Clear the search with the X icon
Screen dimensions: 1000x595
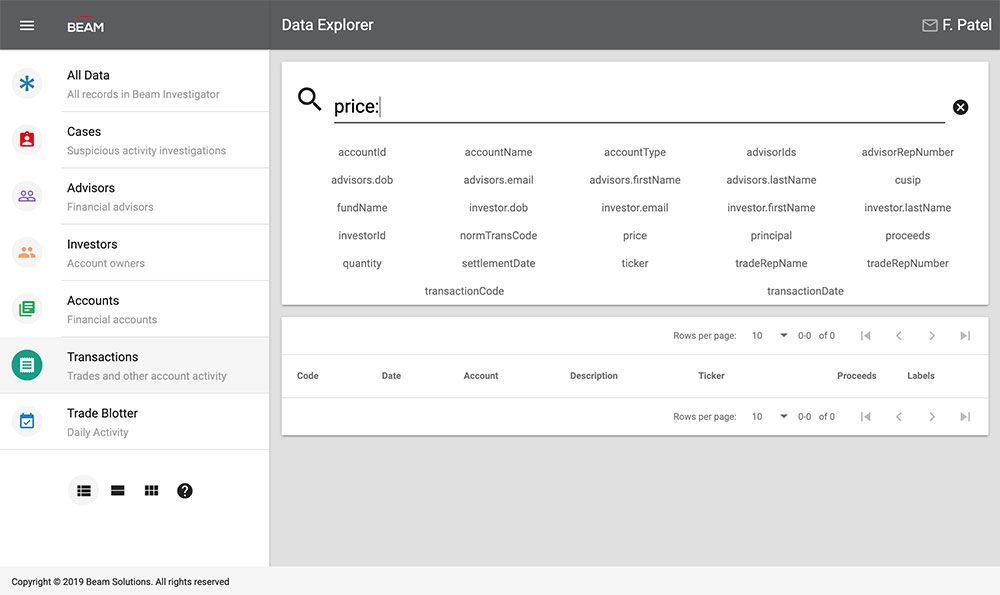(960, 107)
